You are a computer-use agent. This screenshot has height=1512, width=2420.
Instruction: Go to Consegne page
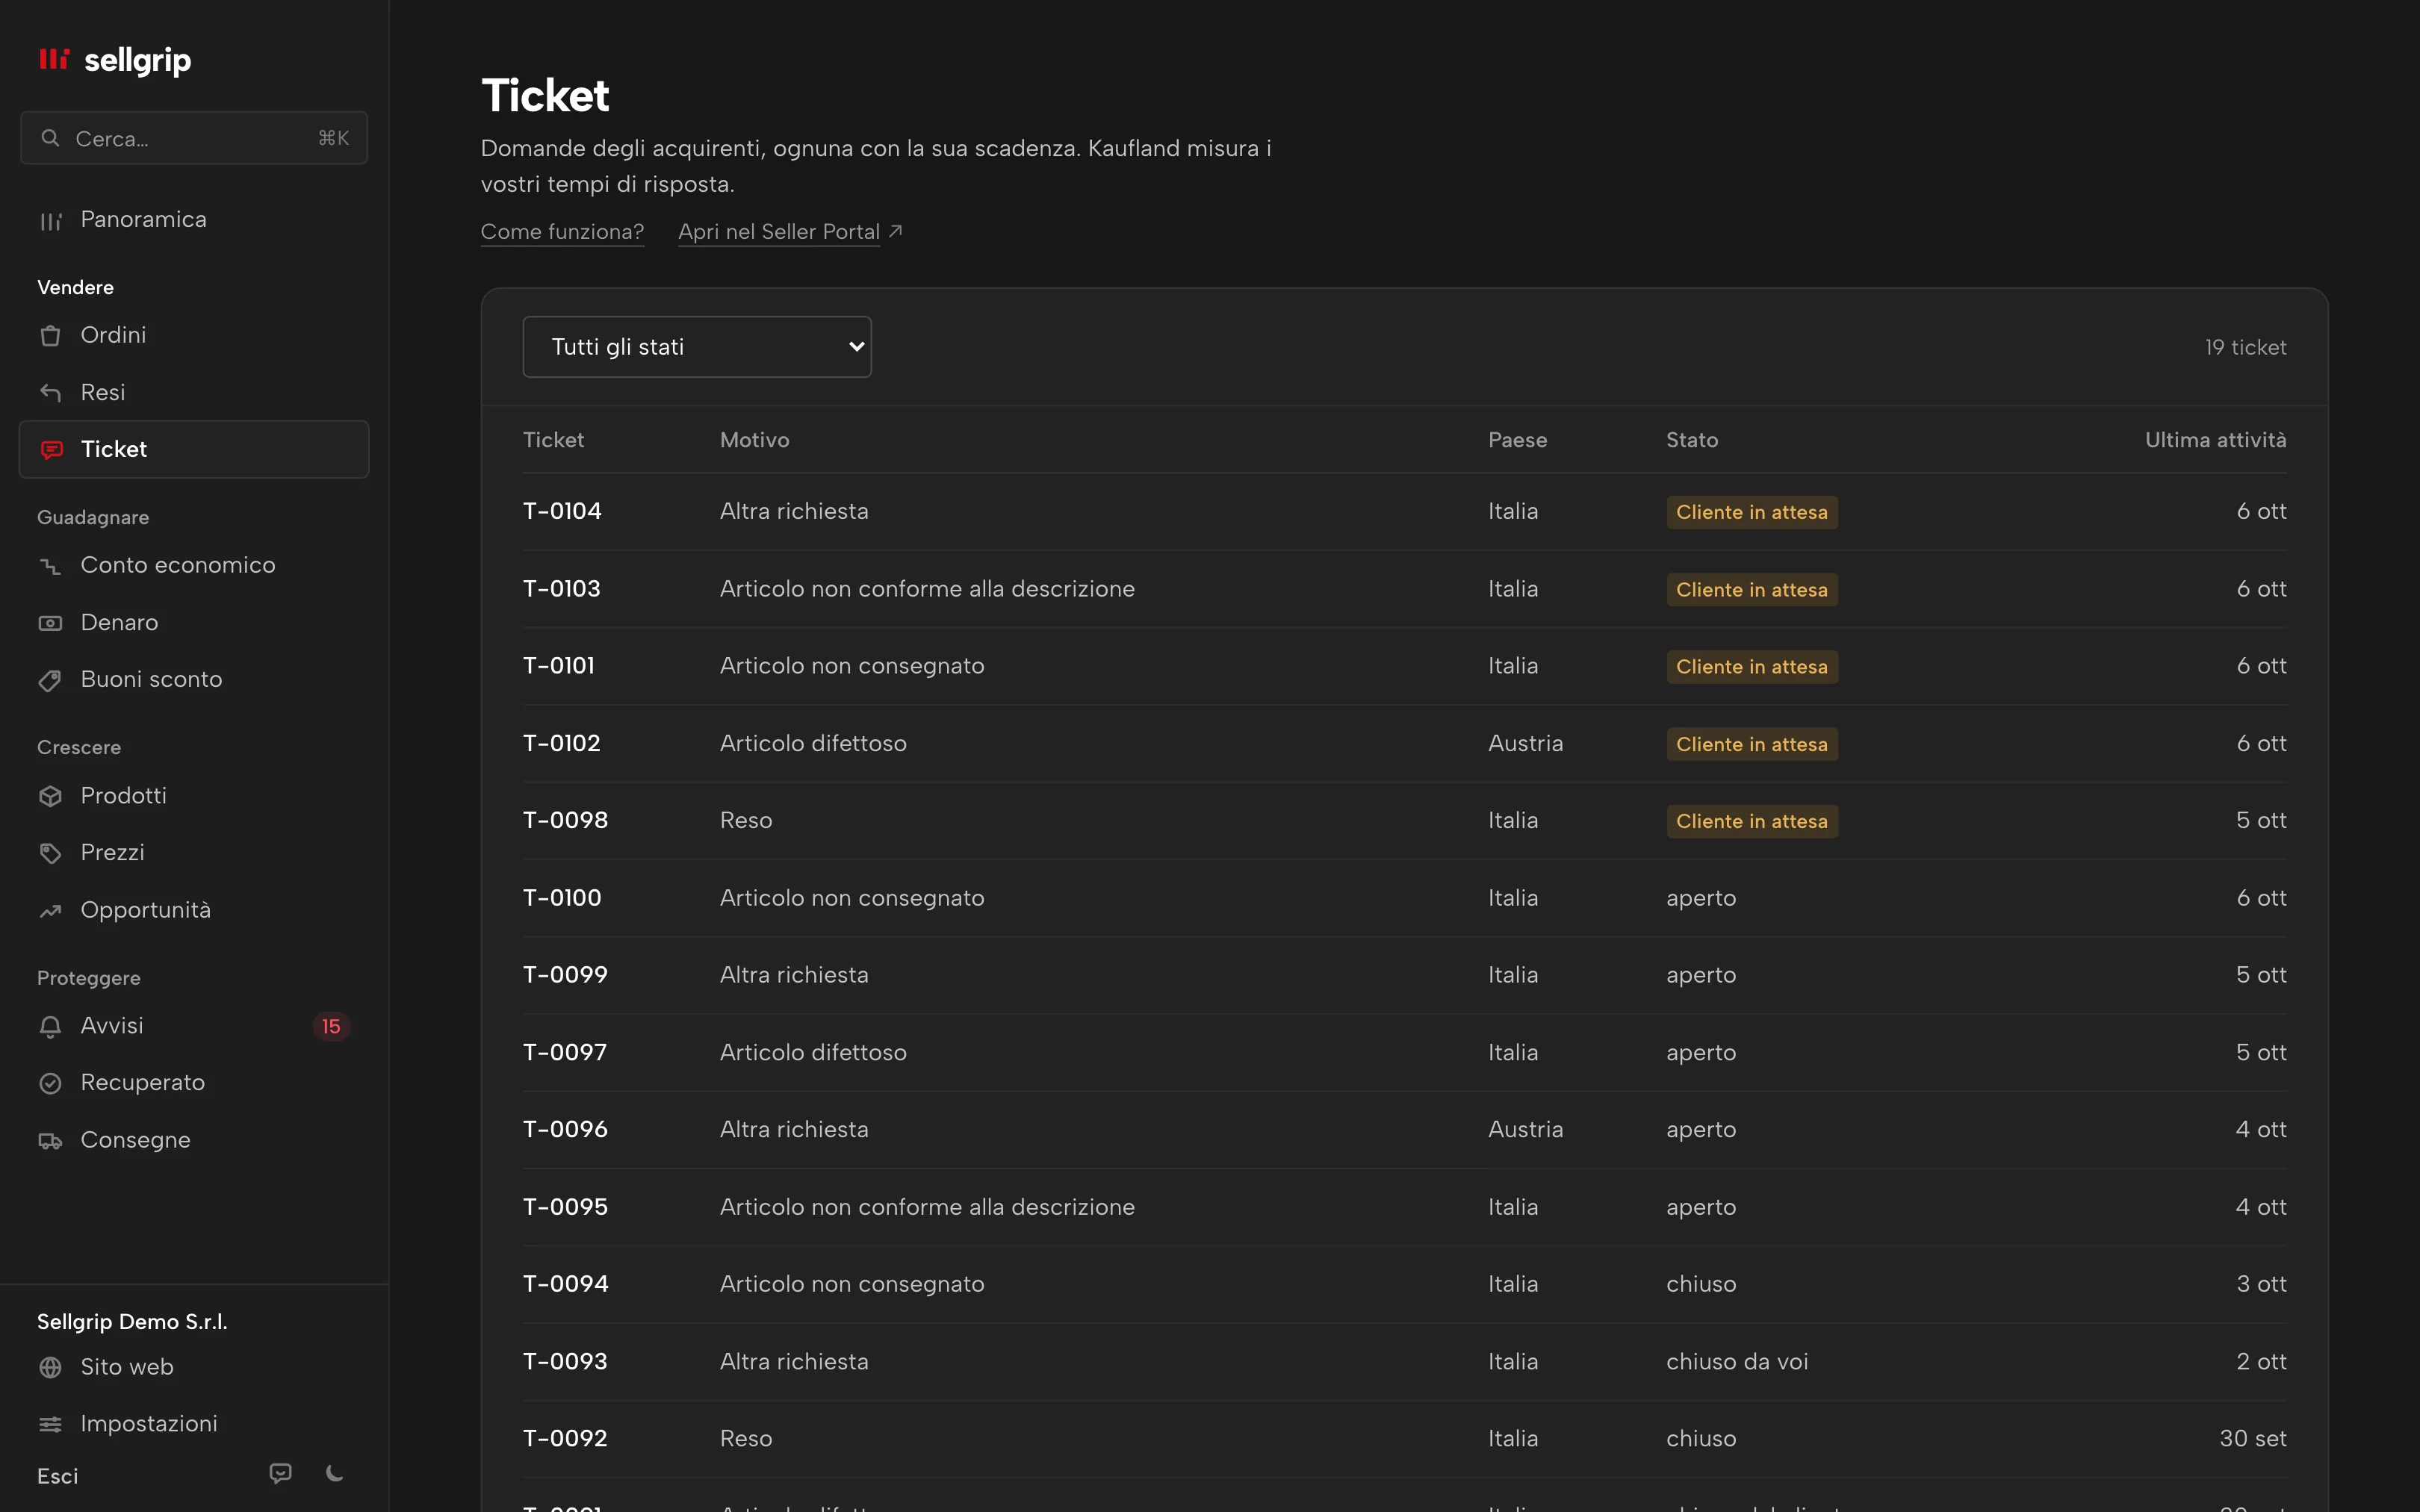coord(194,1140)
